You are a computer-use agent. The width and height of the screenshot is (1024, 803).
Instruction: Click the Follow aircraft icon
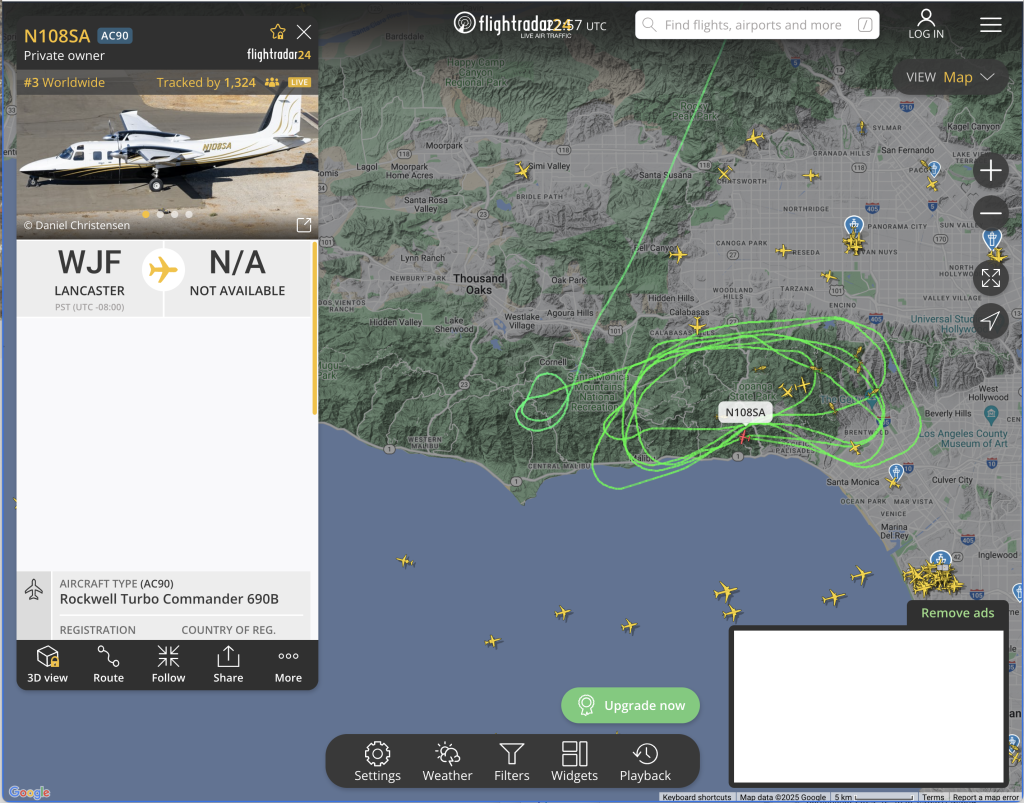click(168, 664)
